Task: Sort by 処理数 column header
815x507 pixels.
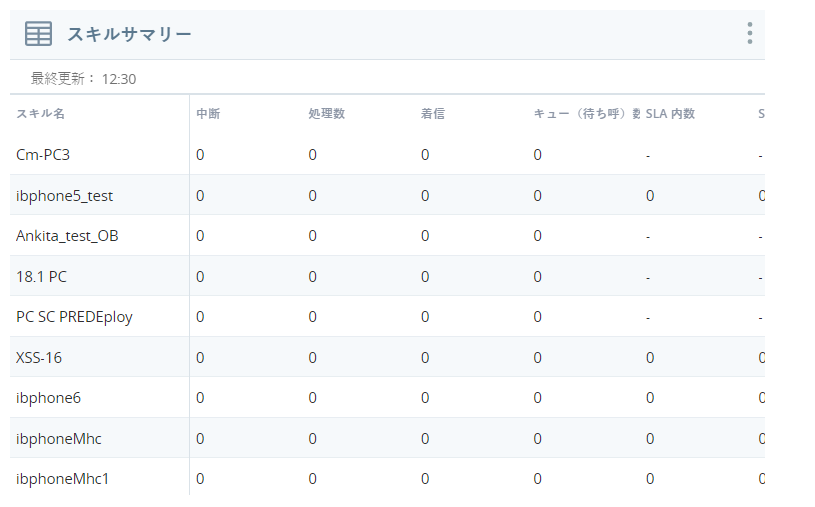Action: coord(326,113)
